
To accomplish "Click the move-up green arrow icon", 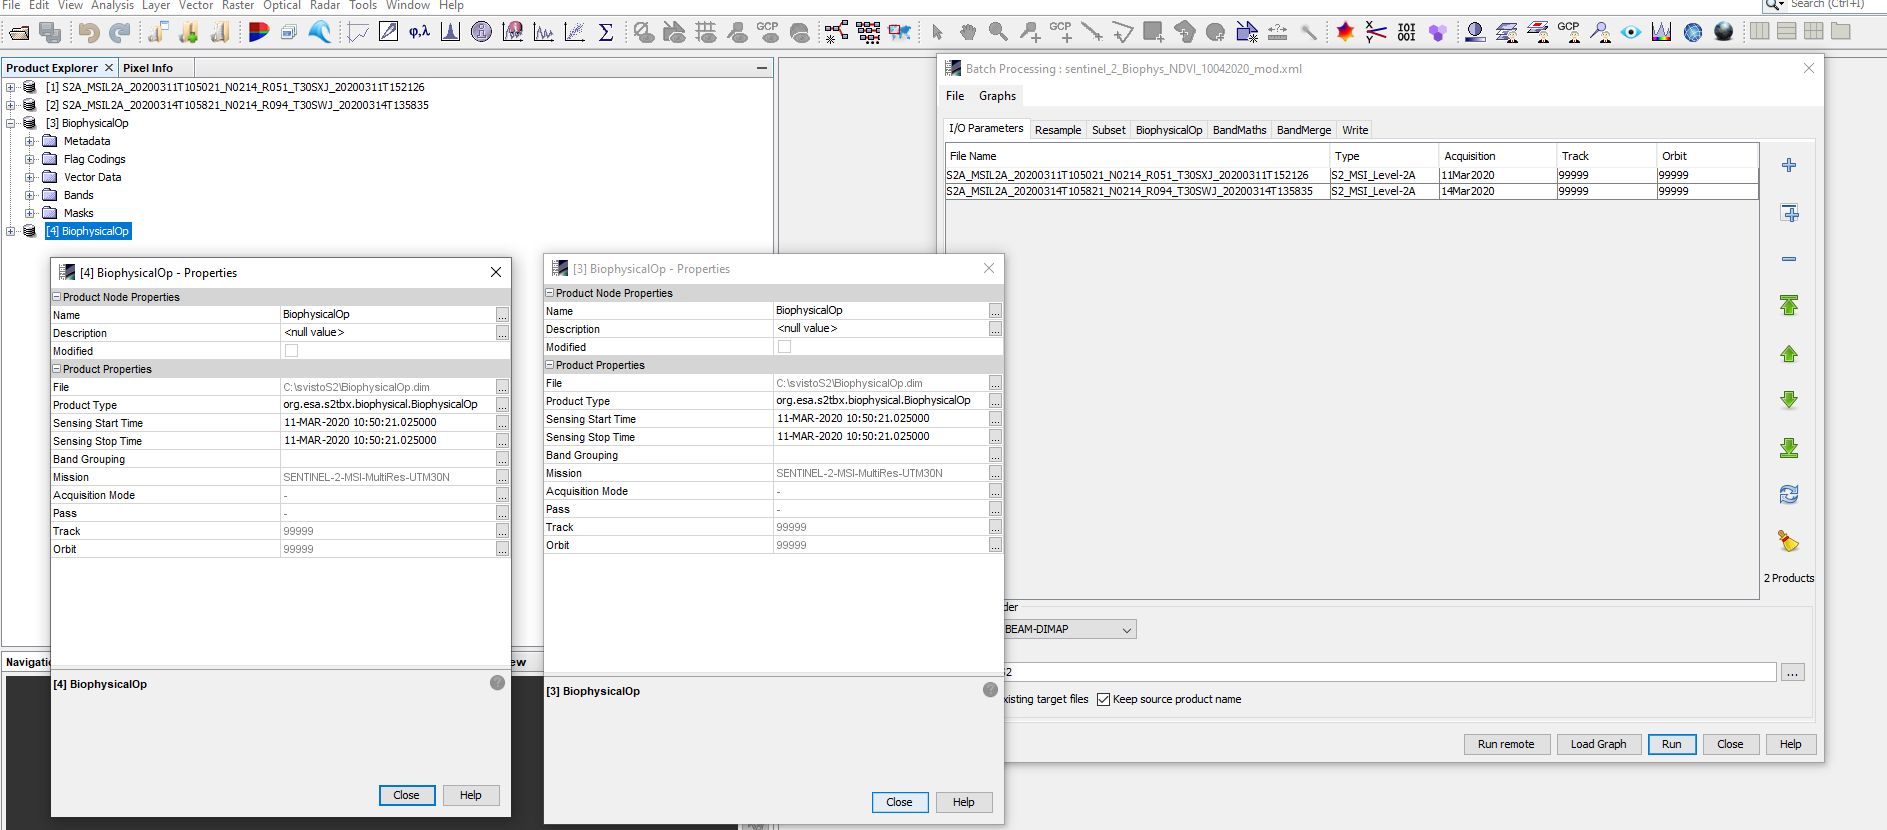I will pos(1789,353).
